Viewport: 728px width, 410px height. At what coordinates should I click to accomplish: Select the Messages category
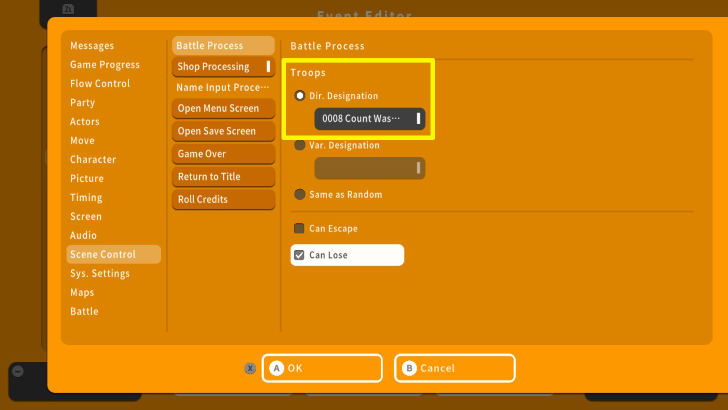(92, 46)
